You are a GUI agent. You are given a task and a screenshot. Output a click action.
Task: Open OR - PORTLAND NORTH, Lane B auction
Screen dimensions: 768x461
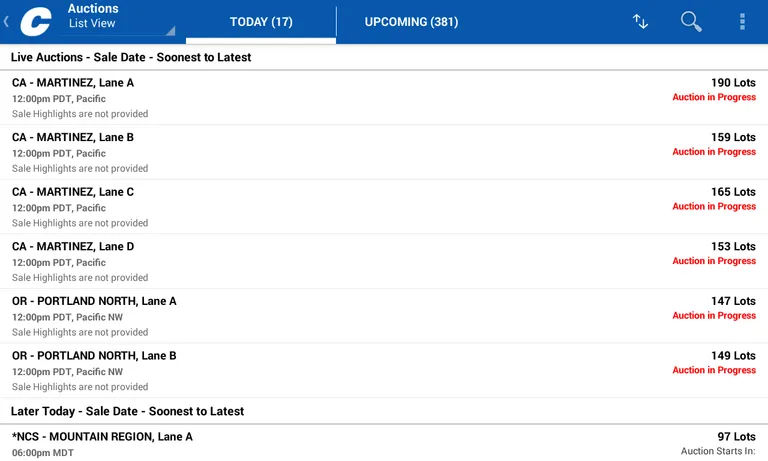(x=384, y=371)
